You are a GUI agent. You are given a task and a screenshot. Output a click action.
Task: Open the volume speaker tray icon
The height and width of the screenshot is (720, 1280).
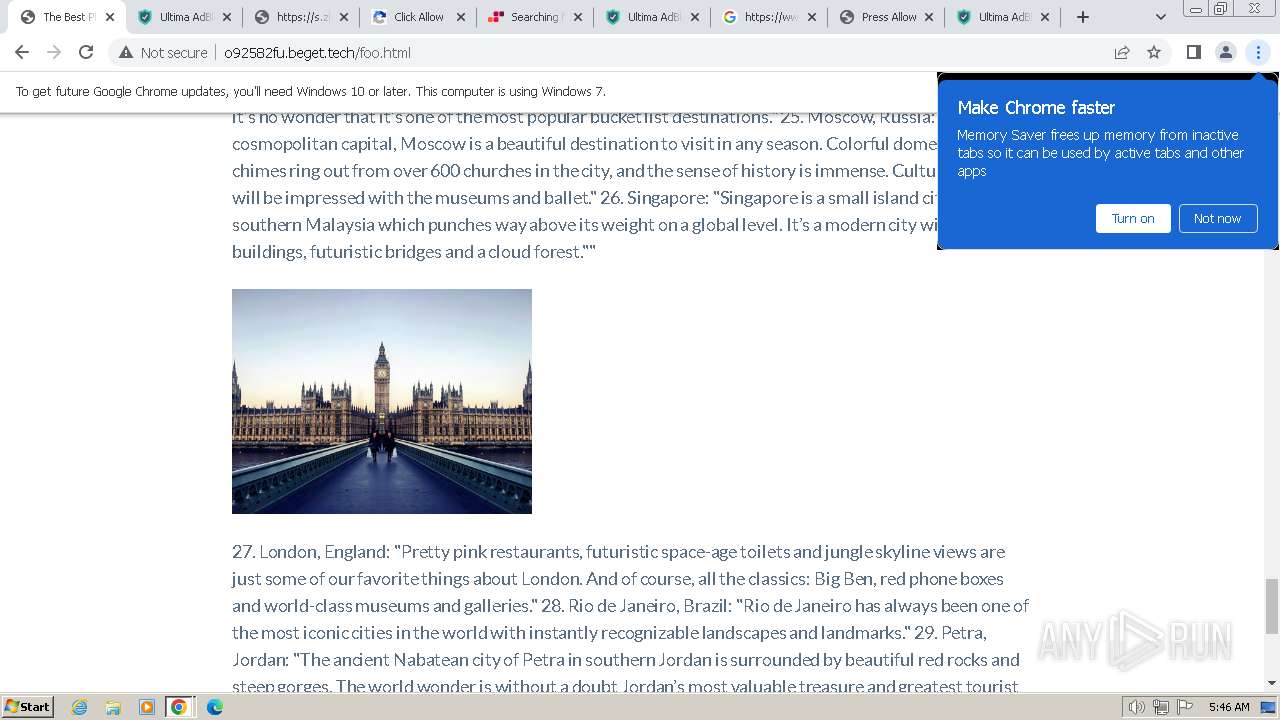(1137, 707)
